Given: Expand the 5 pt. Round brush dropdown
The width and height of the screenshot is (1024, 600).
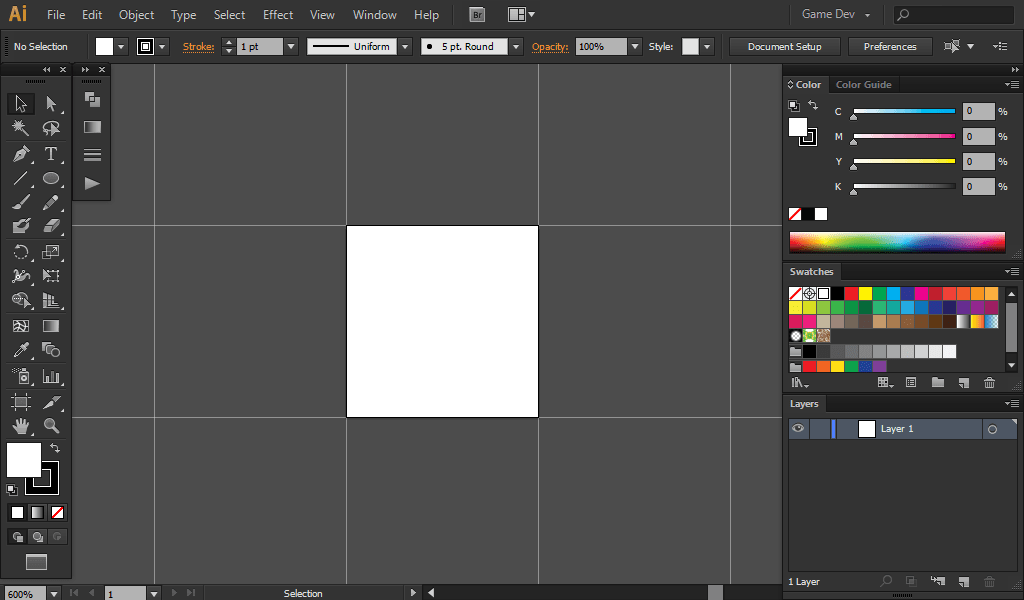Looking at the screenshot, I should [x=514, y=46].
